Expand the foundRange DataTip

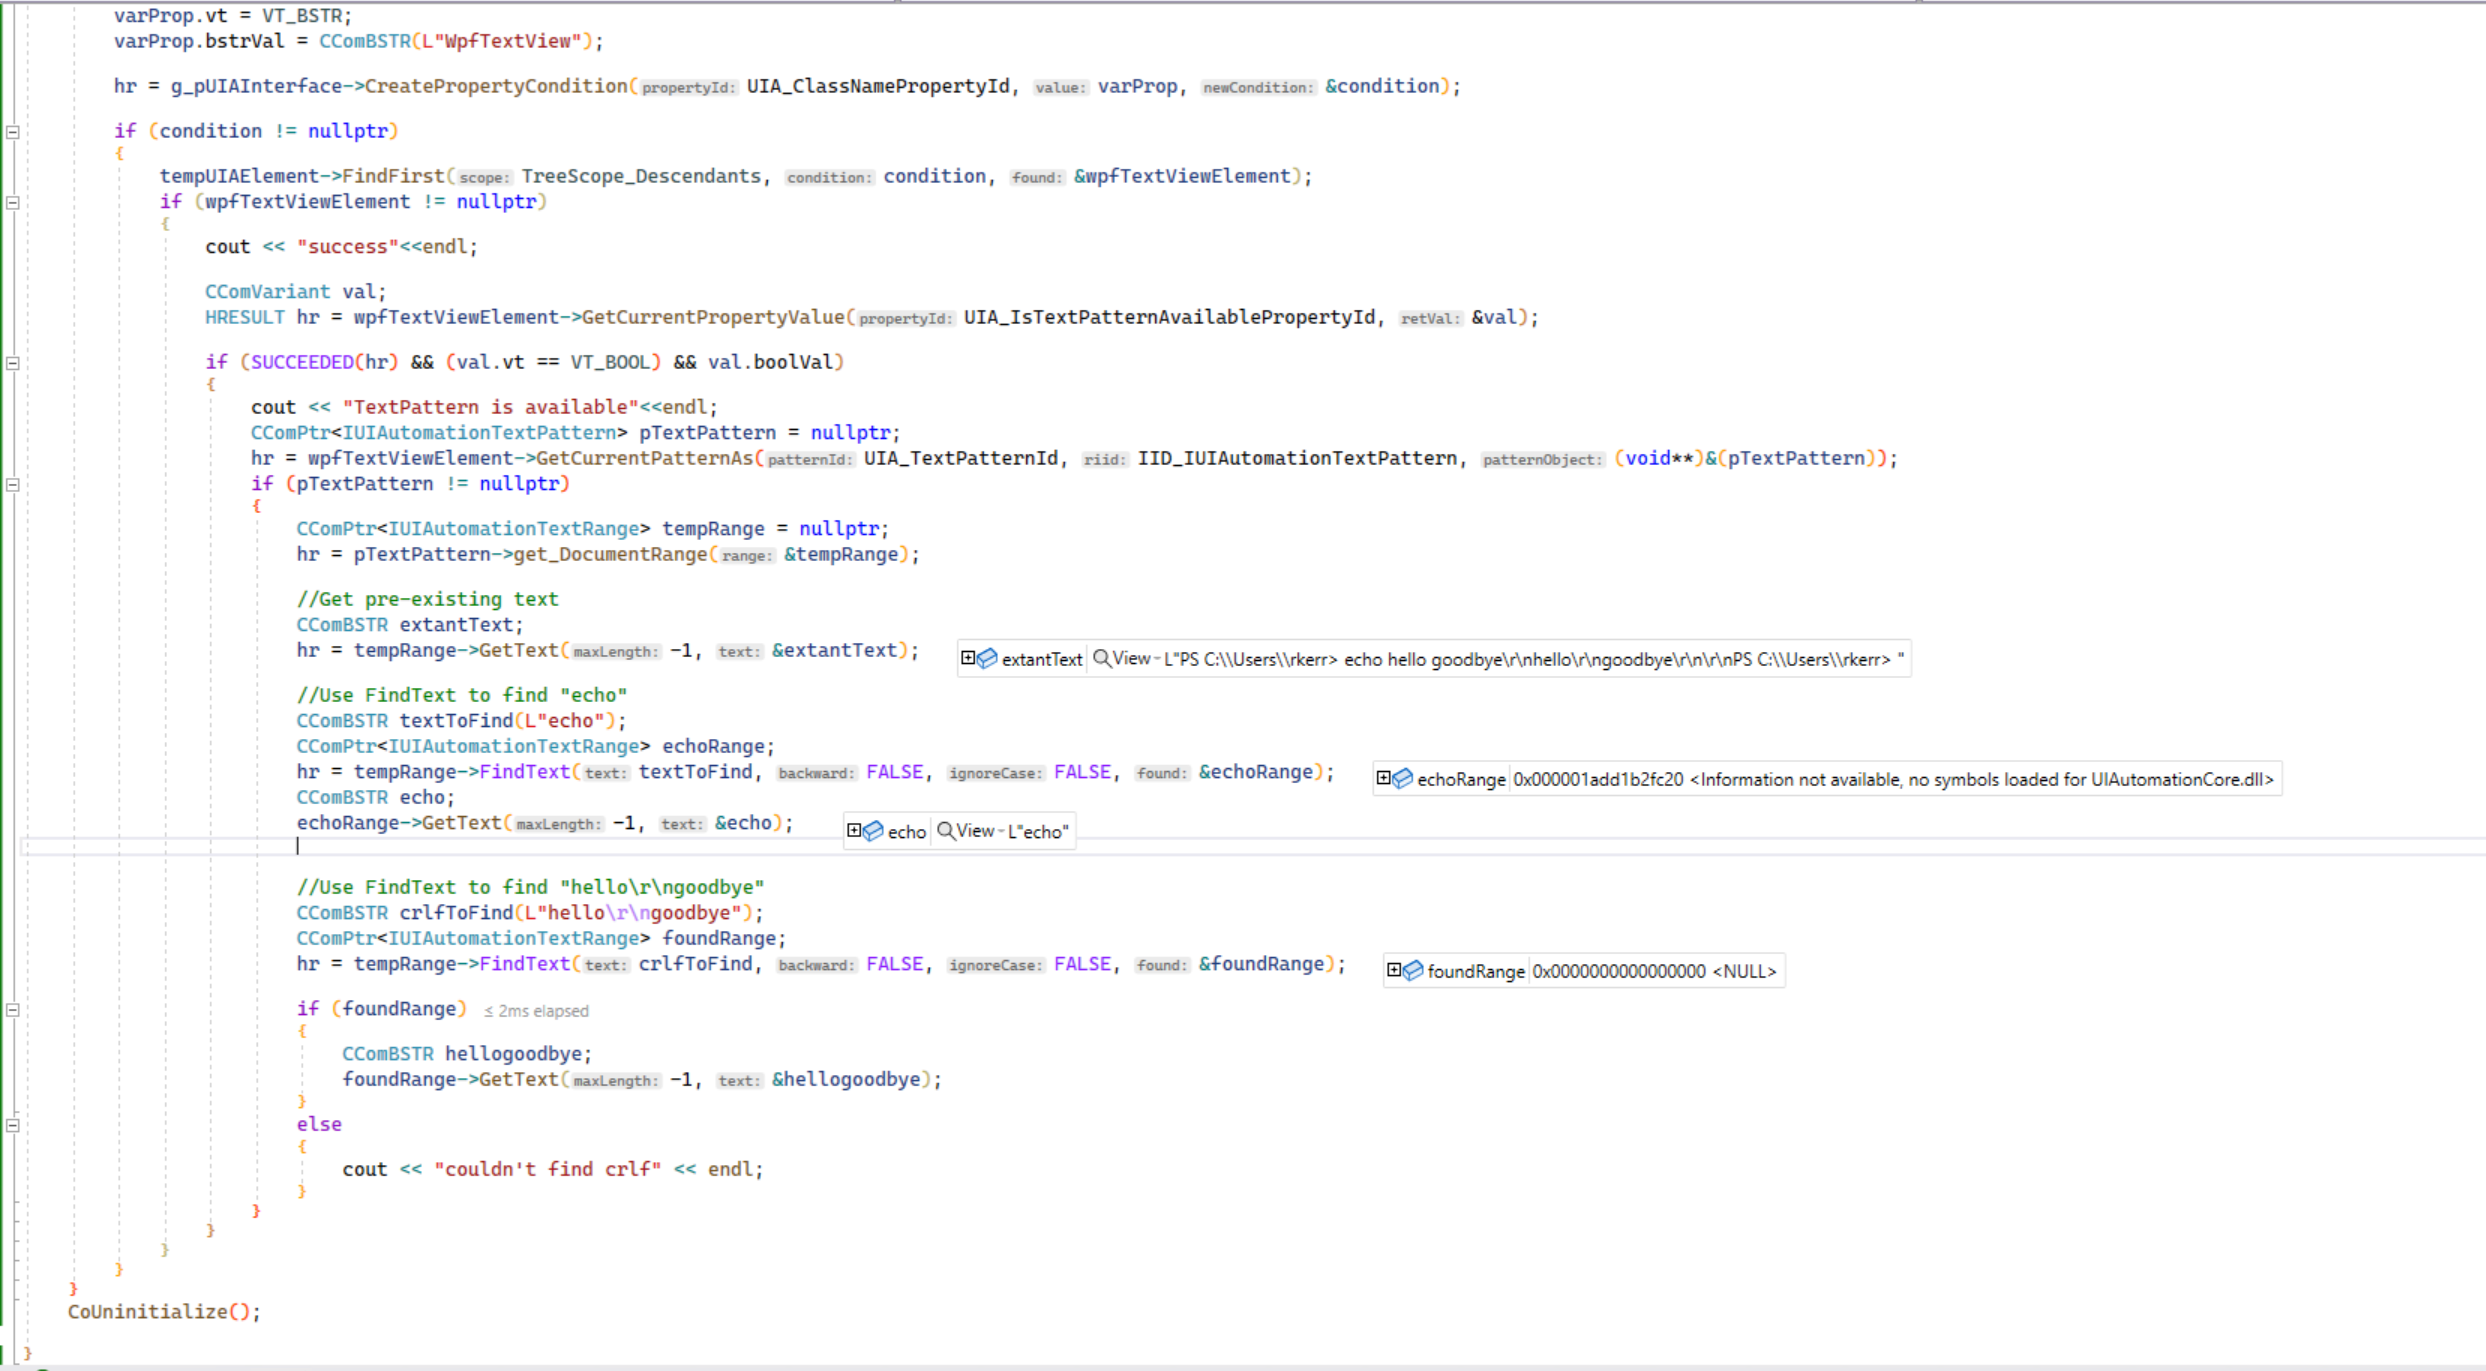[x=1394, y=970]
